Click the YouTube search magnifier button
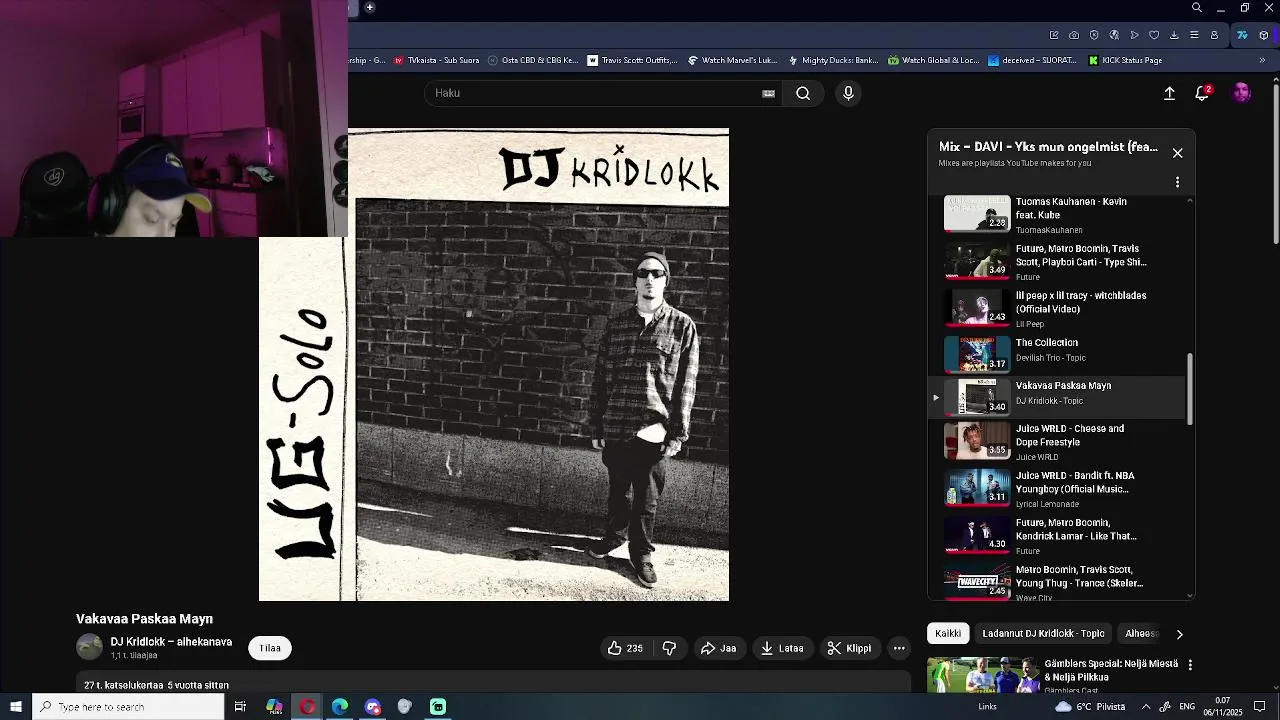 tap(803, 93)
